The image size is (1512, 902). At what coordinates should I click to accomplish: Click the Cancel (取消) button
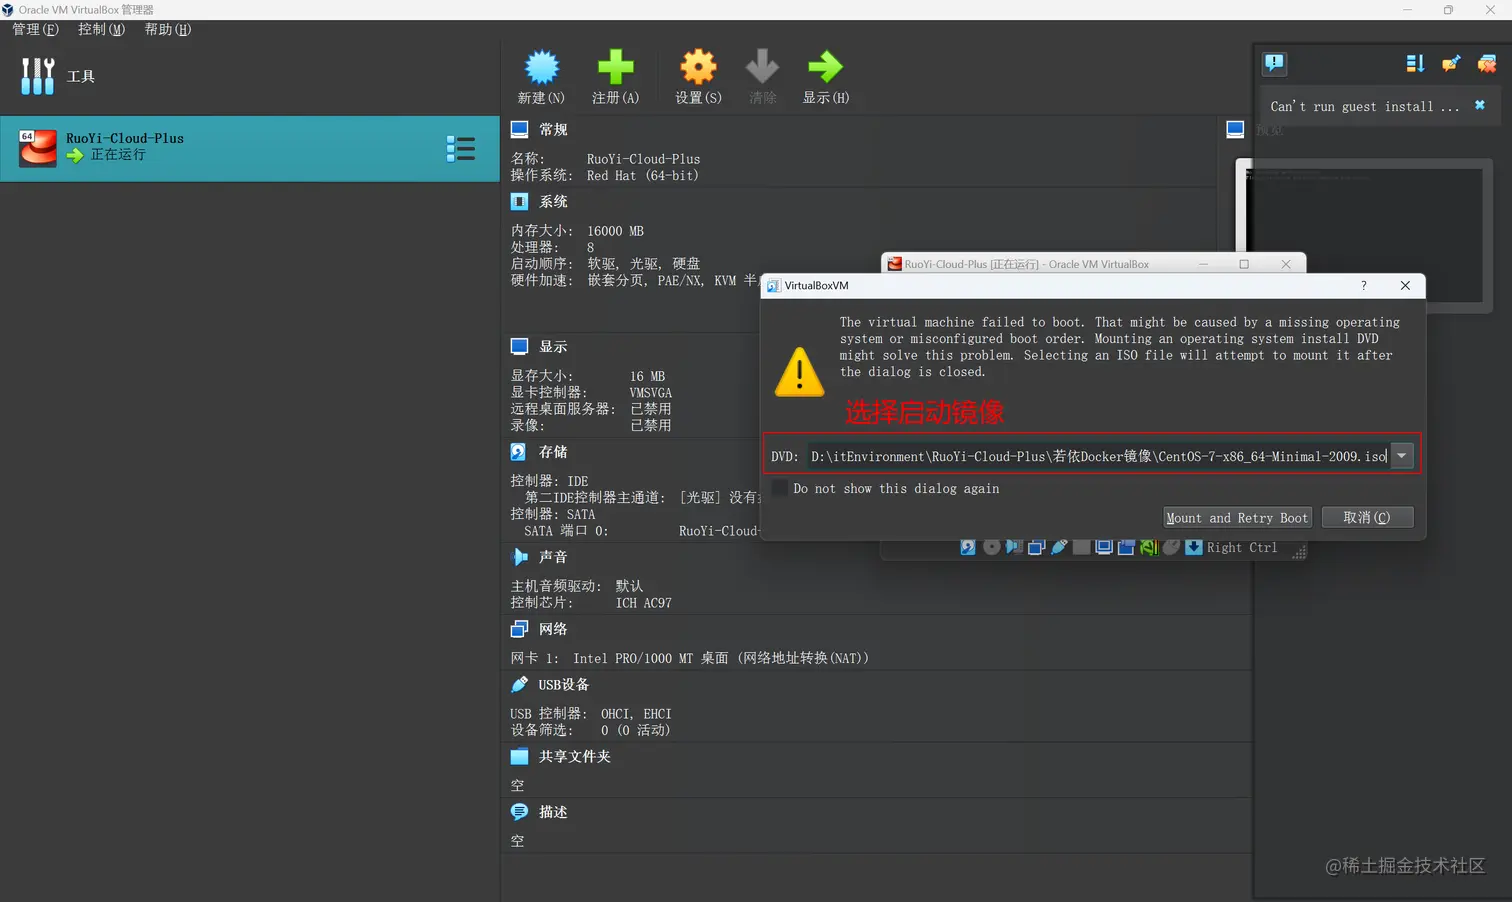1367,517
